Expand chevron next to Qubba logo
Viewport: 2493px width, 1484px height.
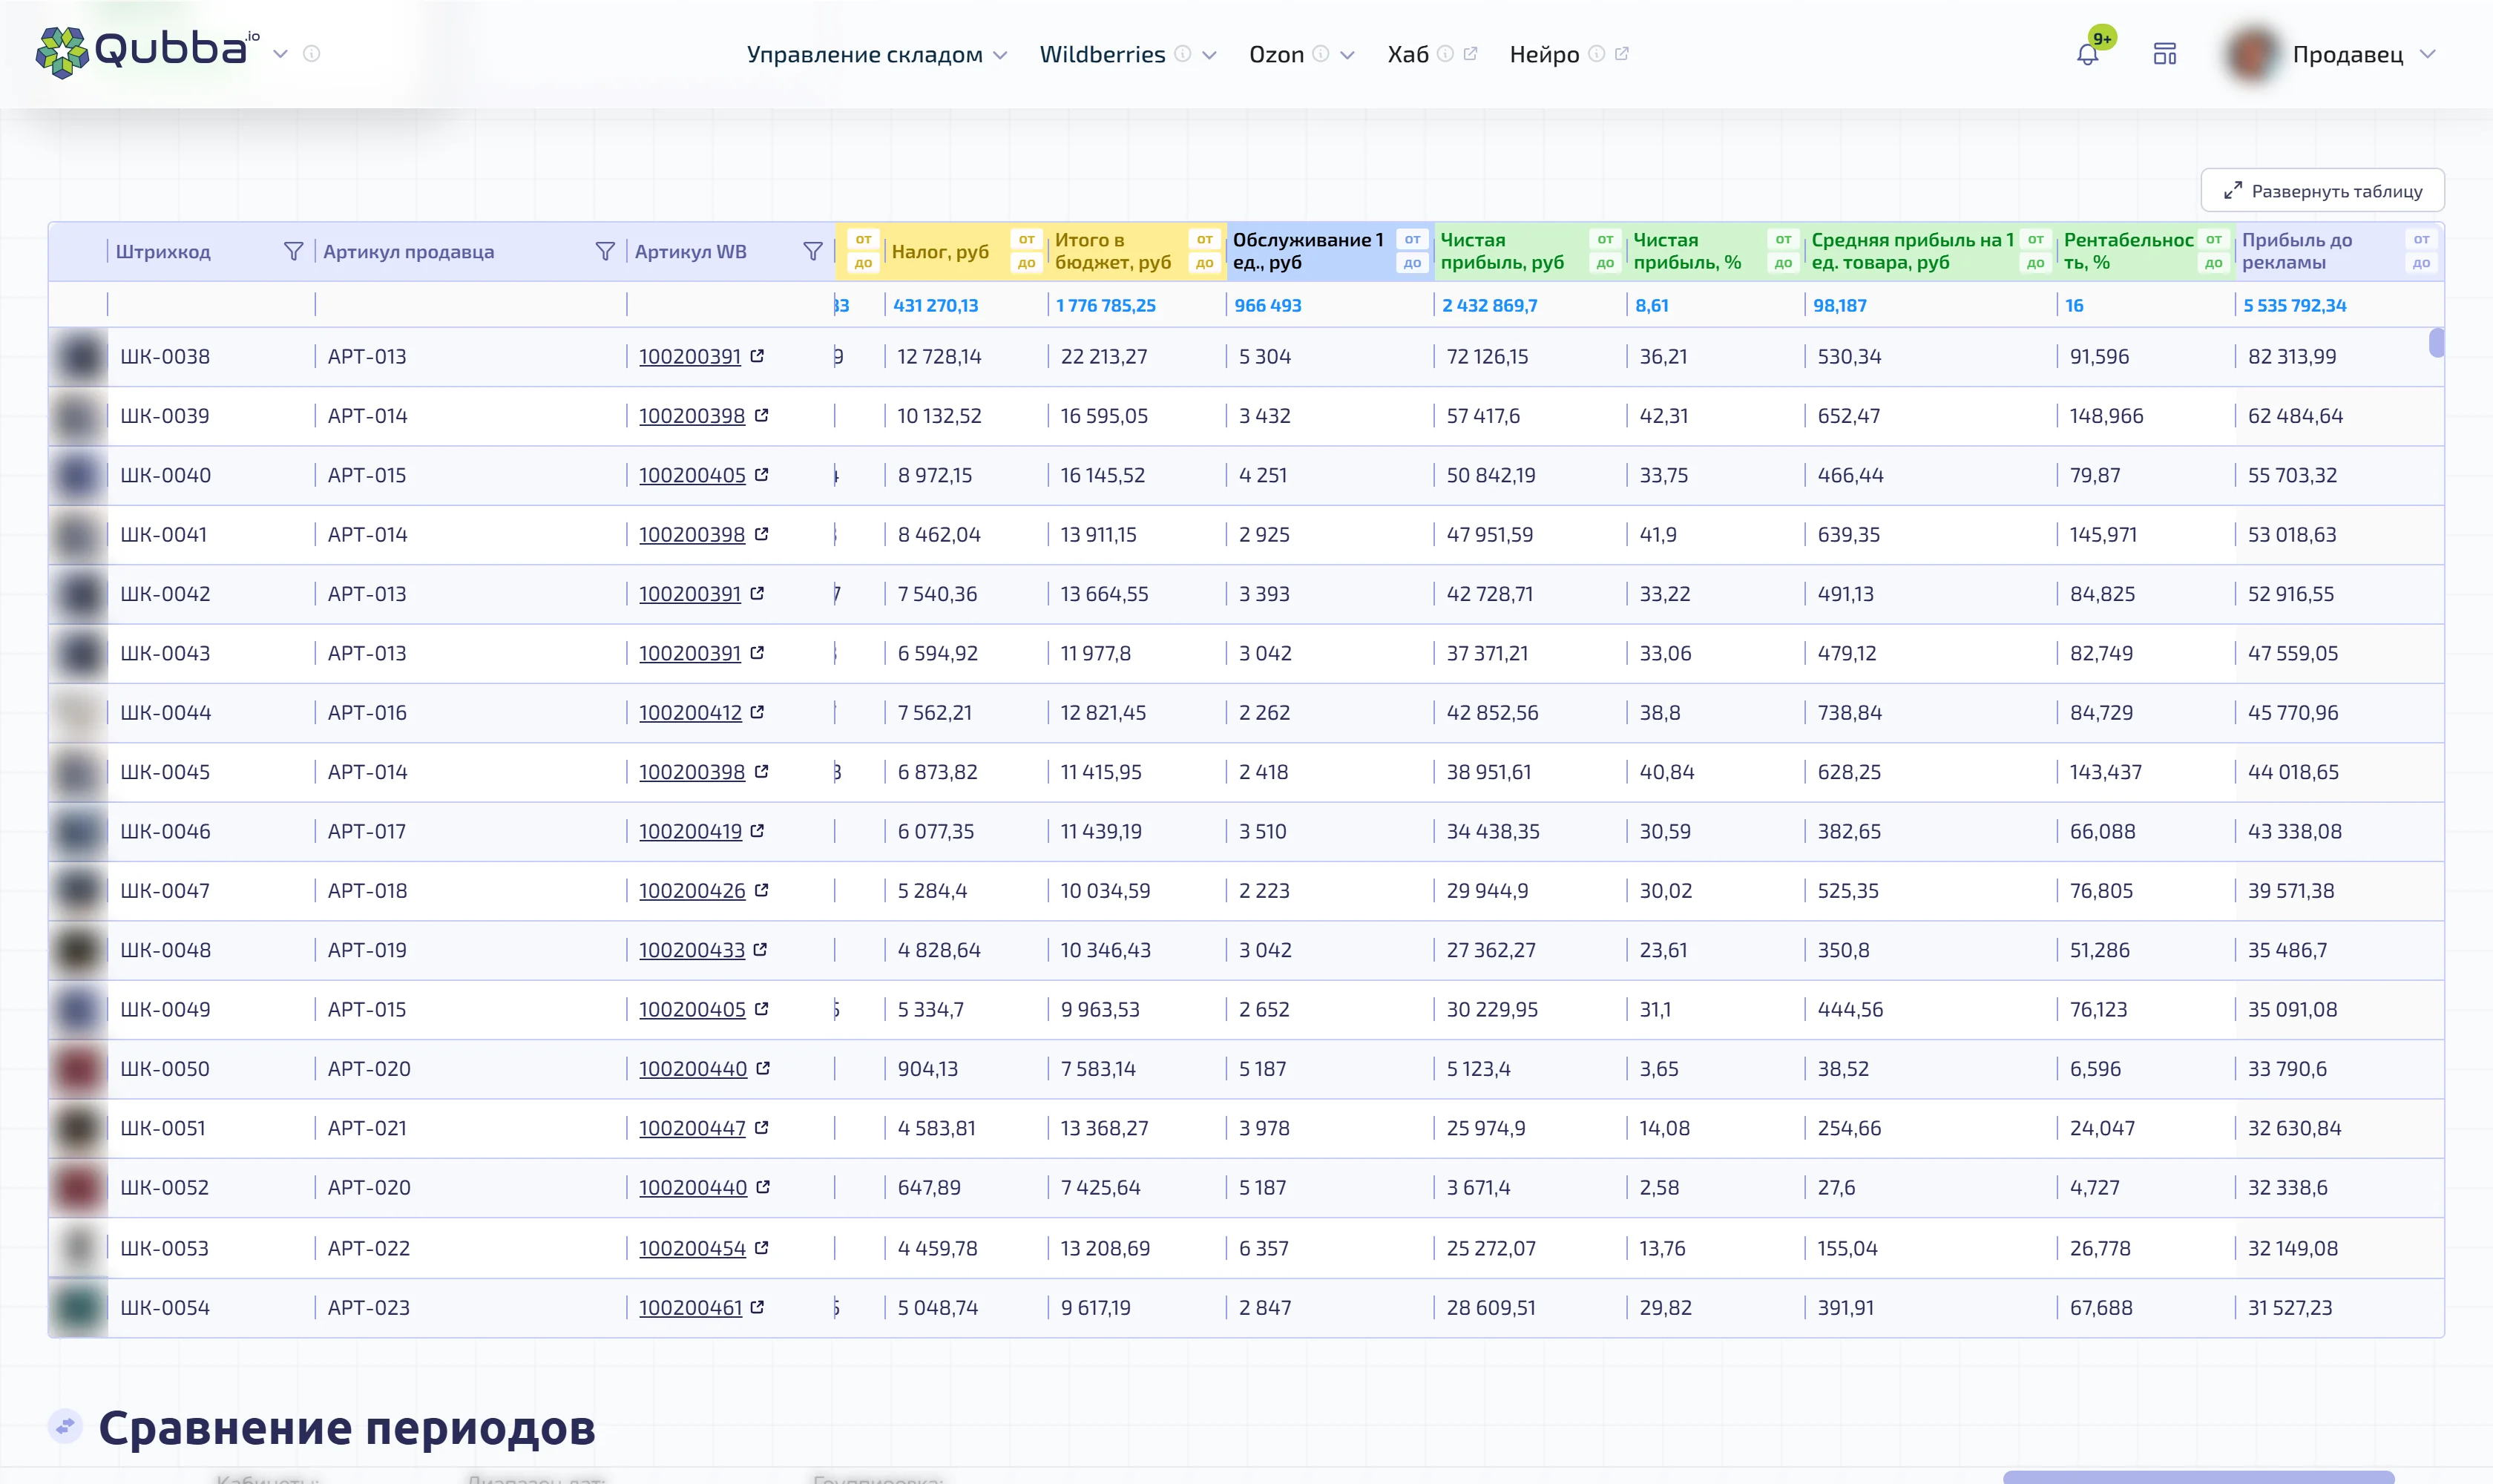click(x=281, y=54)
